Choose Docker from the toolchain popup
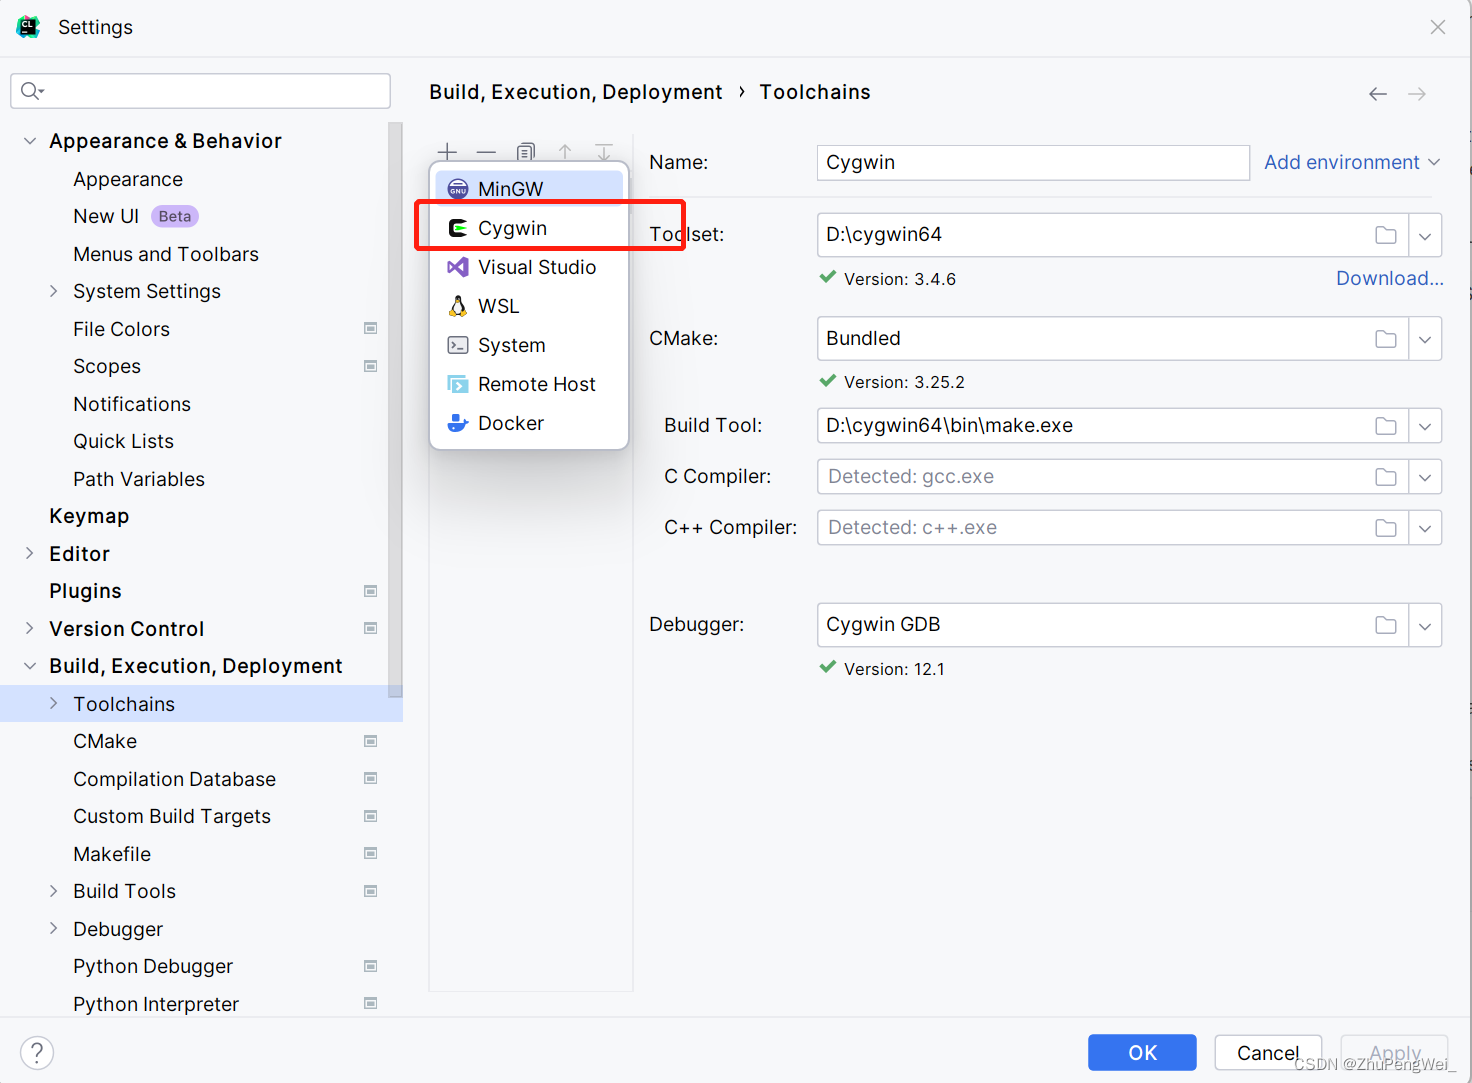The width and height of the screenshot is (1472, 1083). pyautogui.click(x=529, y=423)
